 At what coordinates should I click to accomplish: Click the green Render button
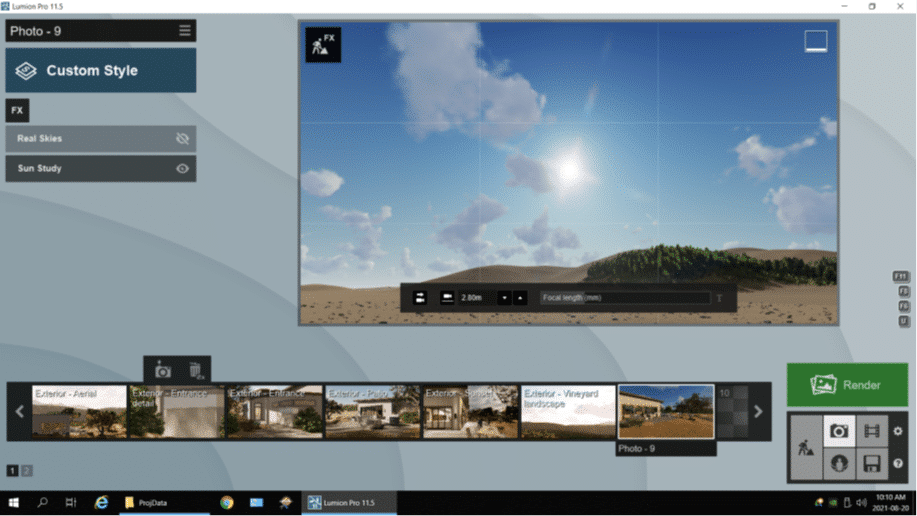point(847,385)
